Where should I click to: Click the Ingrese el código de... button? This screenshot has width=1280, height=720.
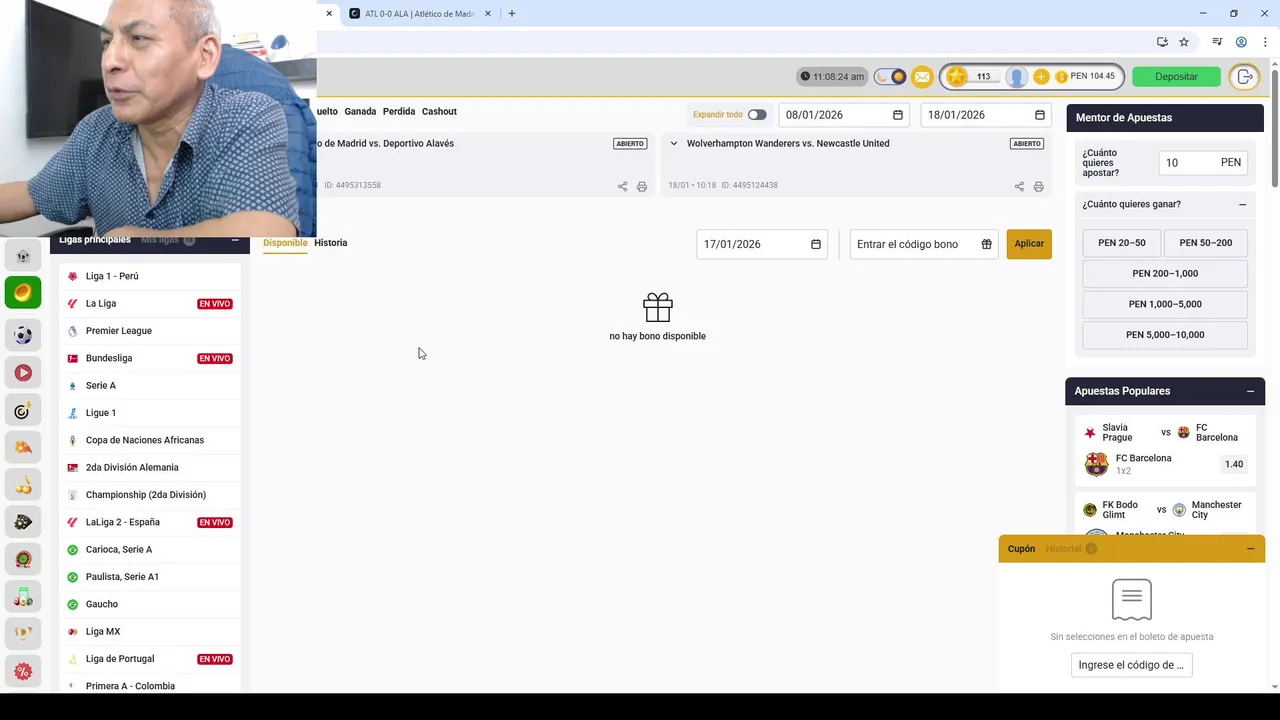point(1131,665)
